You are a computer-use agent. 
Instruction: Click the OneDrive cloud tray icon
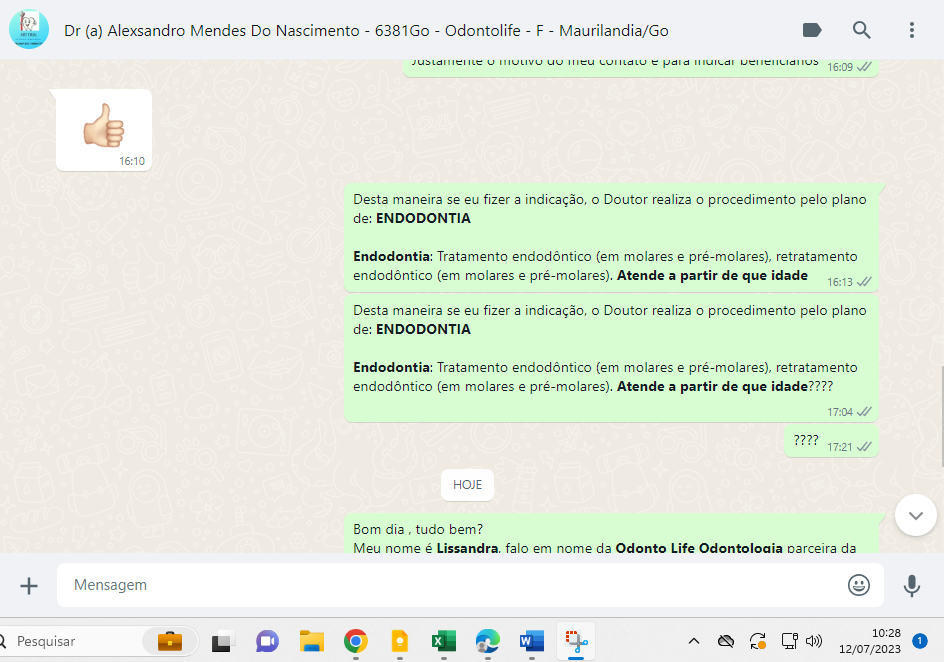[x=726, y=642]
